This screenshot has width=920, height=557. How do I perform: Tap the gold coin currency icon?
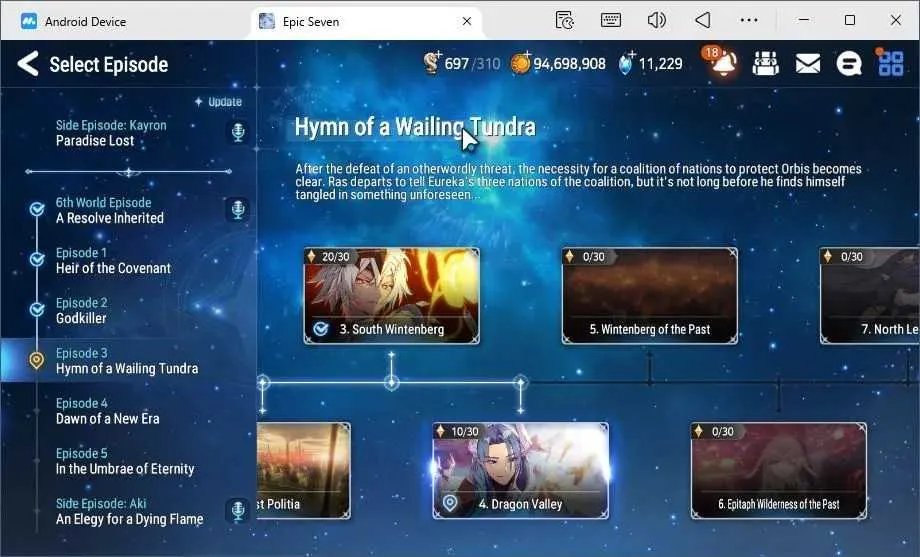coord(520,63)
